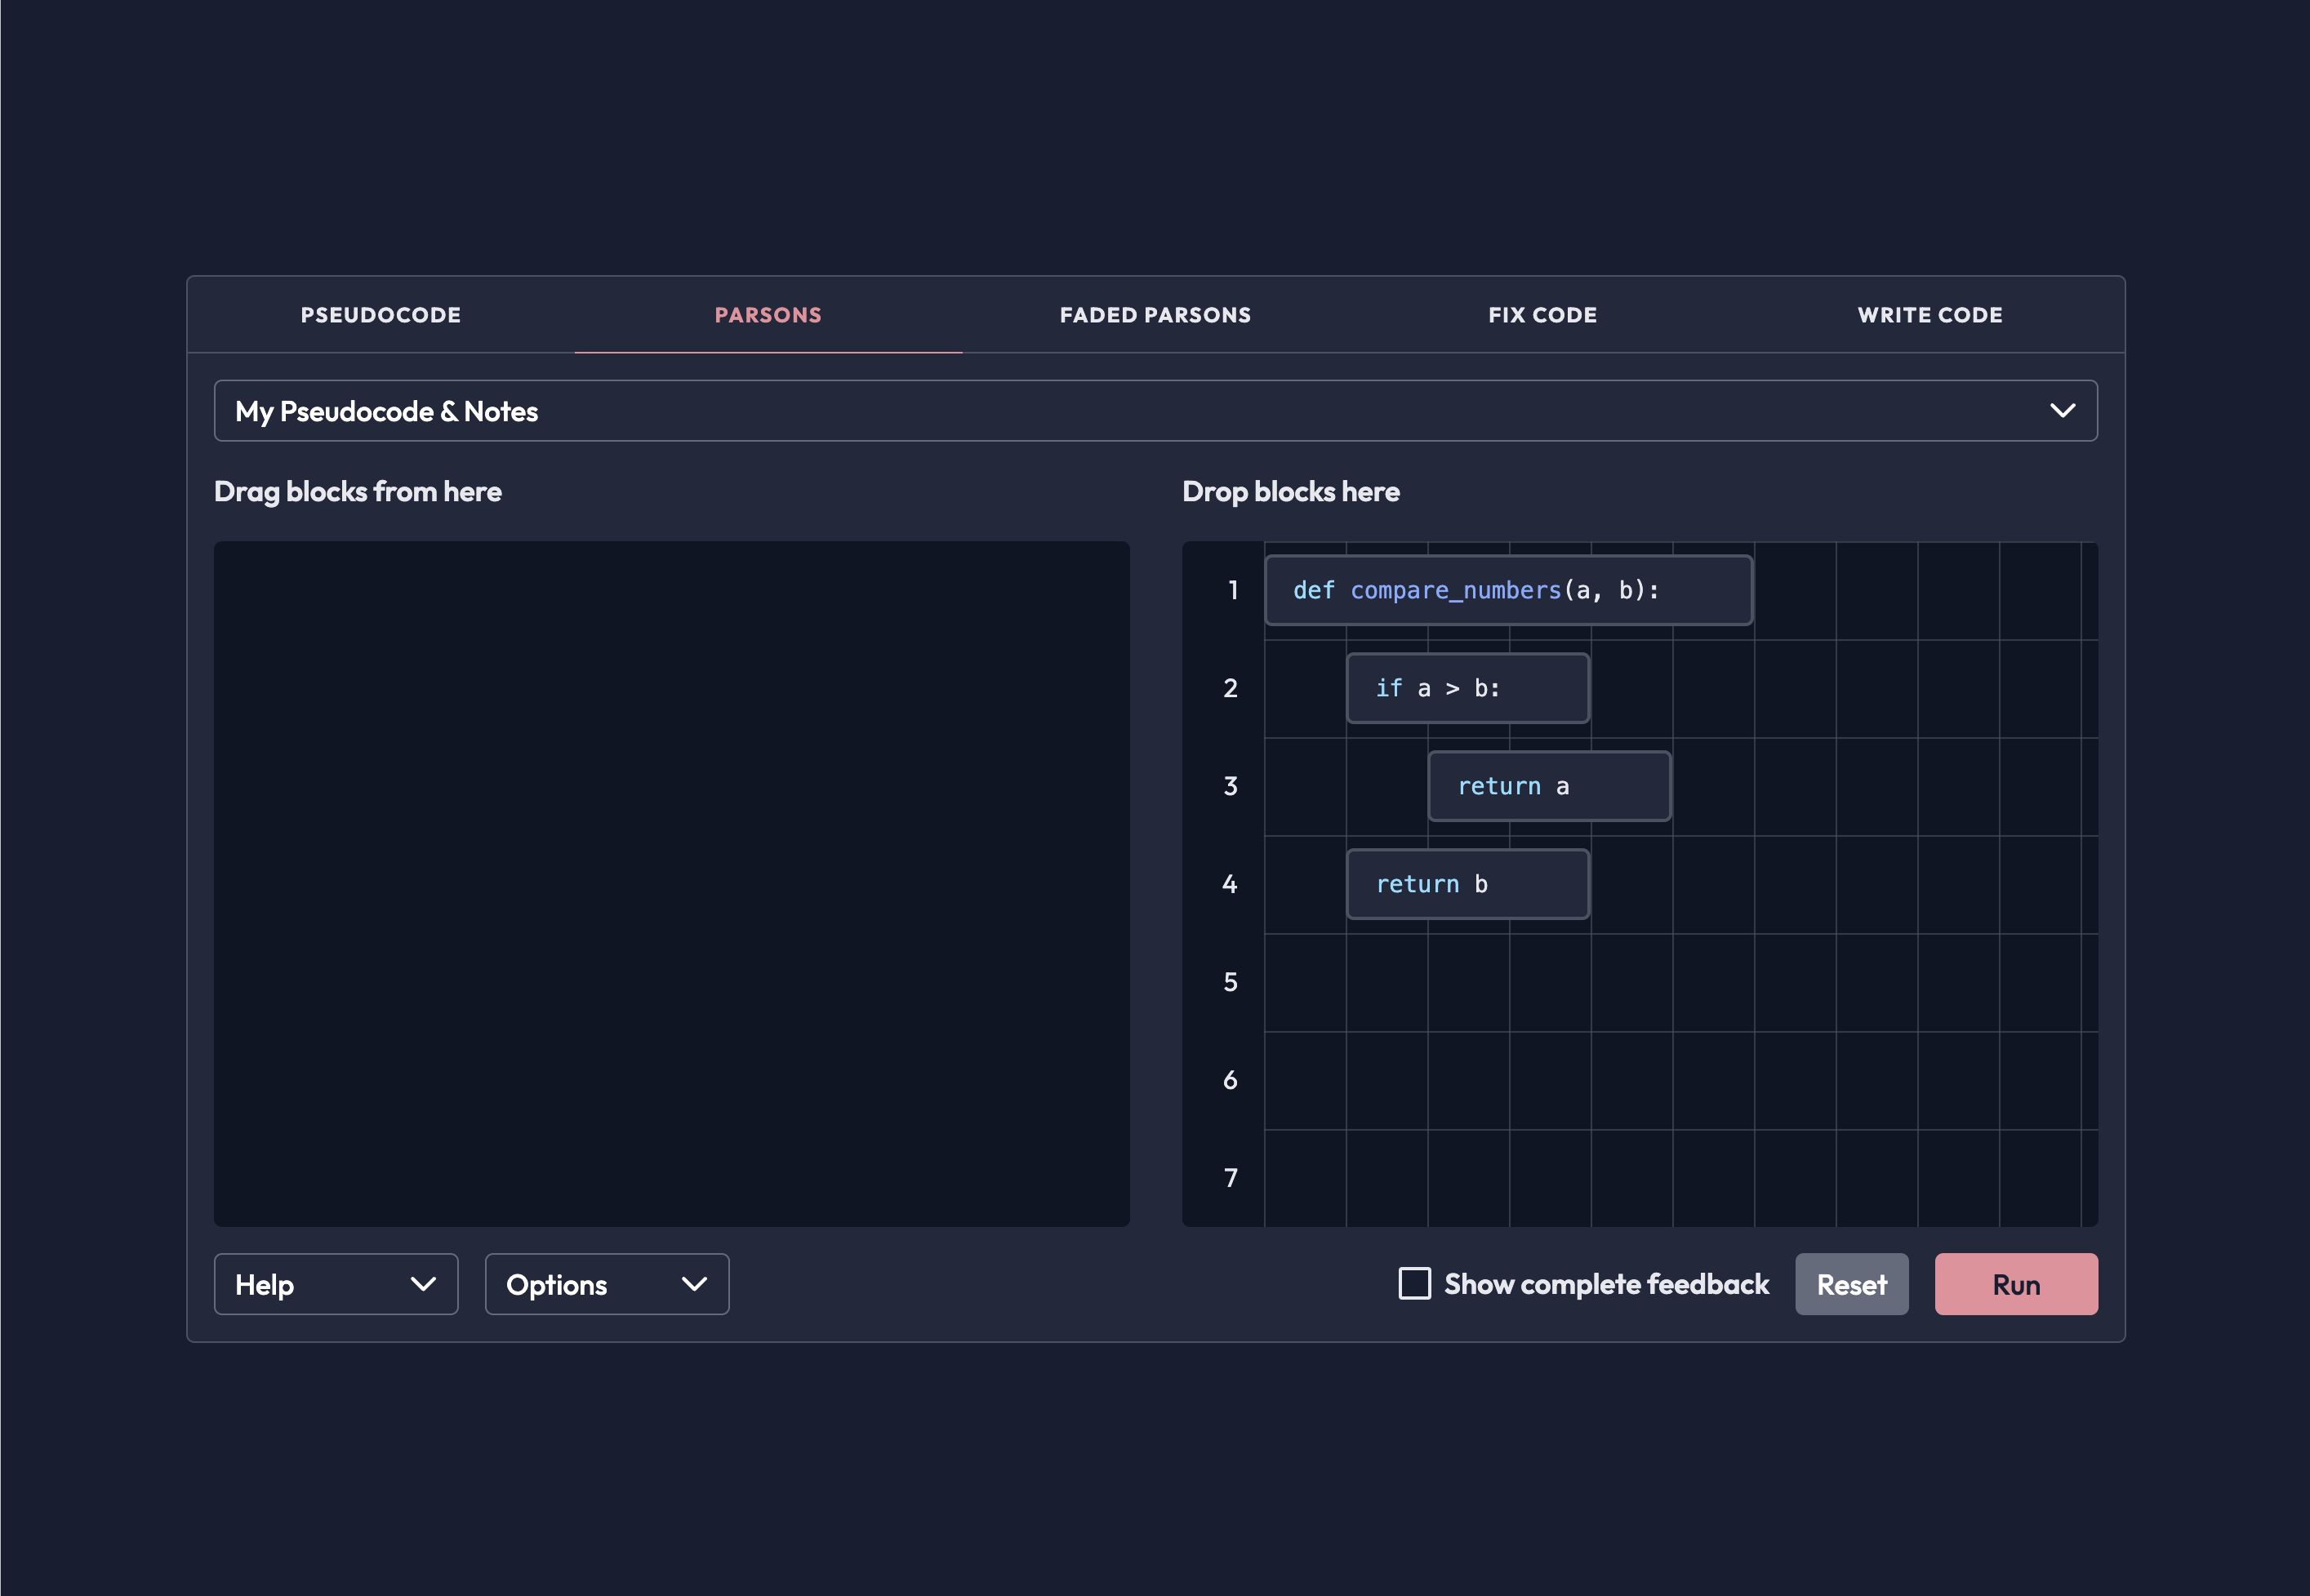
Task: Click line number 7 in drop area
Action: pyautogui.click(x=1230, y=1178)
